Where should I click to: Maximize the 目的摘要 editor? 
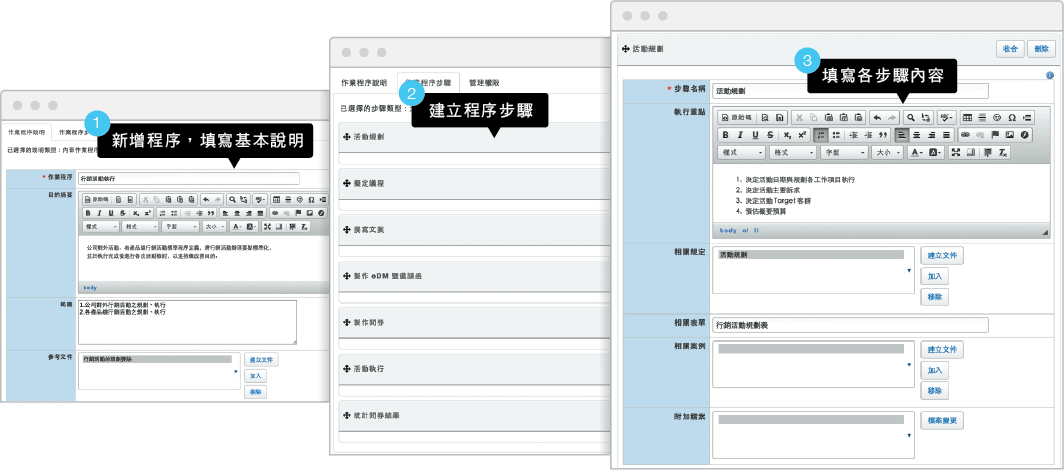[267, 227]
